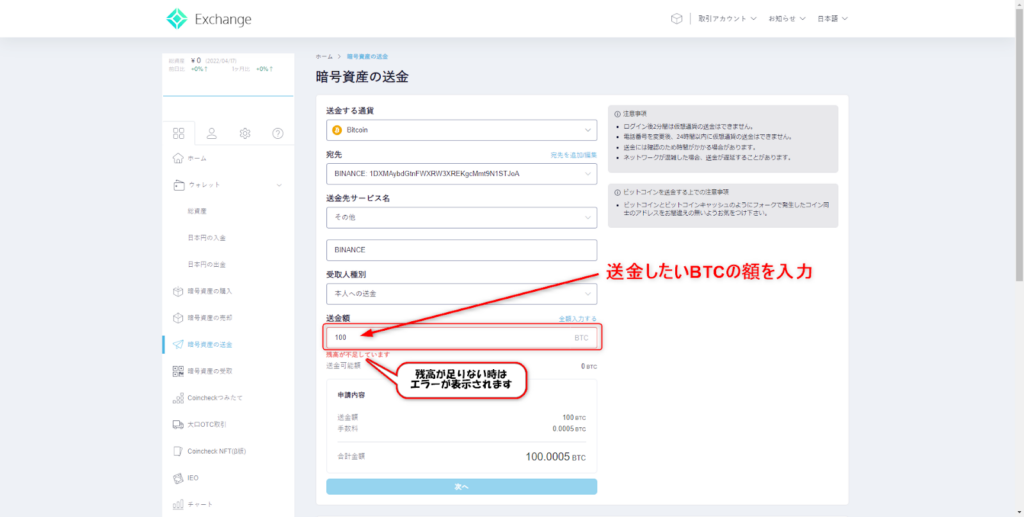Open the 宛先 BINANCE address dropdown

pyautogui.click(x=462, y=174)
